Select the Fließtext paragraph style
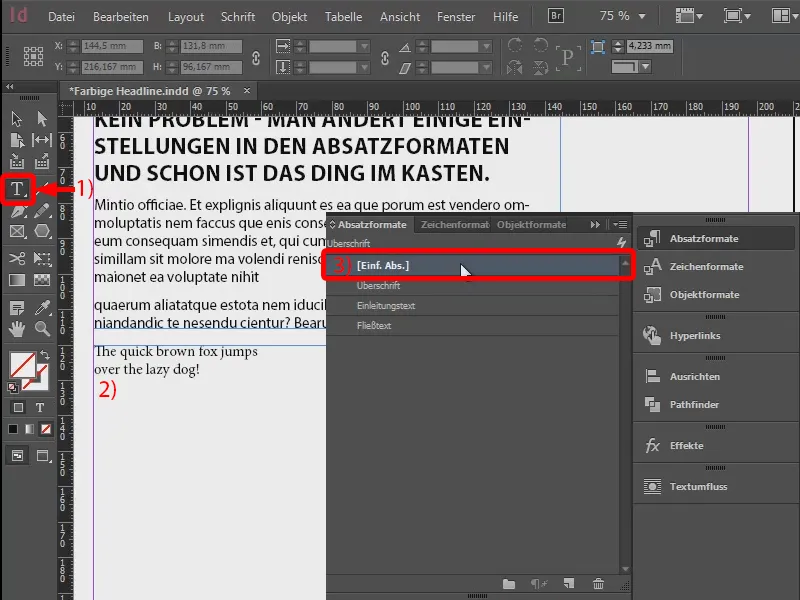800x600 pixels. [472, 326]
